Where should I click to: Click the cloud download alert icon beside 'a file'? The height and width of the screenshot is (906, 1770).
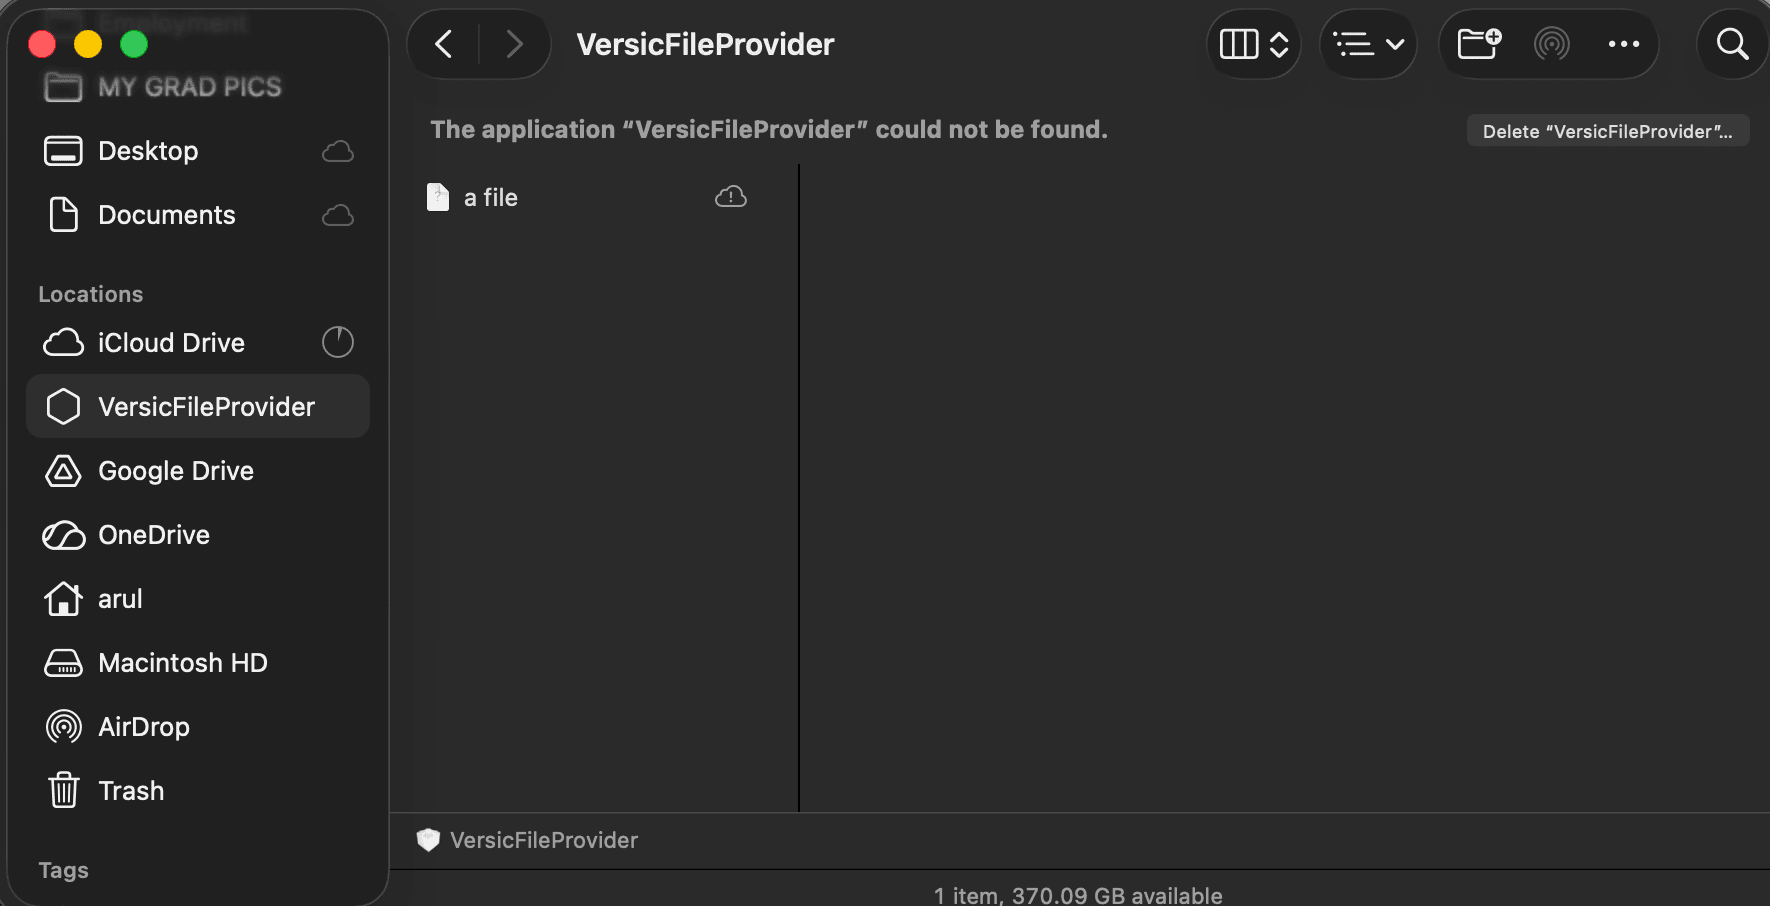(x=731, y=196)
